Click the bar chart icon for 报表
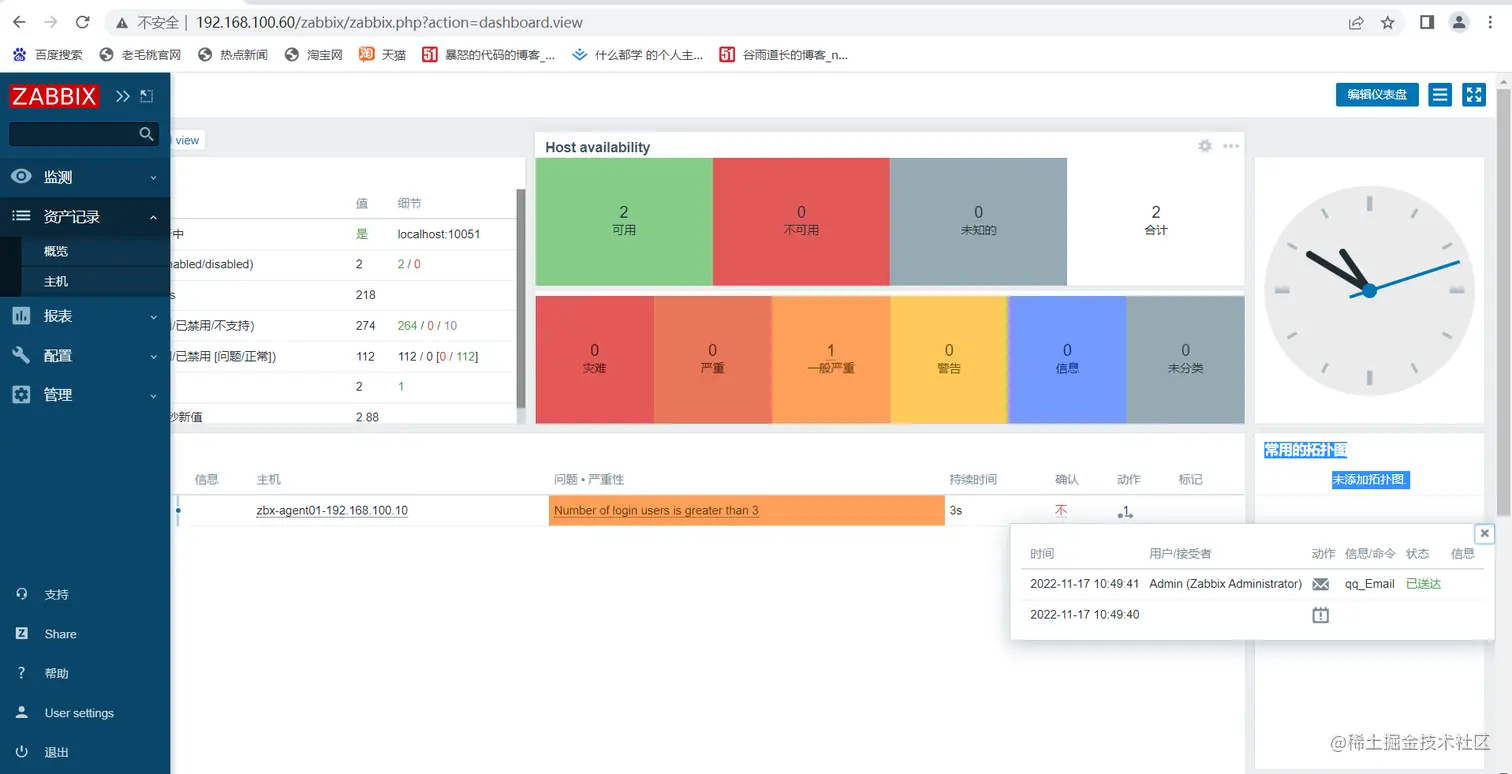Image resolution: width=1512 pixels, height=774 pixels. coord(21,316)
